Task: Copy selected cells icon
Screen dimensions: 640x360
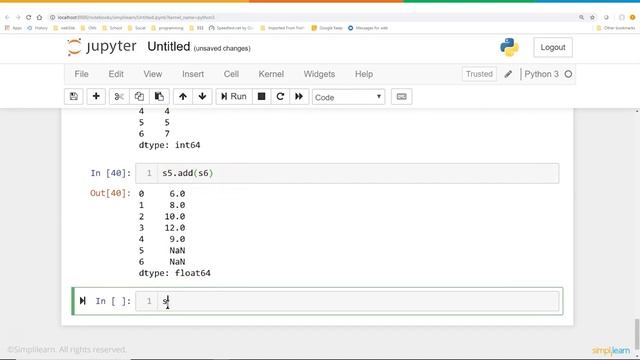Action: [139, 97]
